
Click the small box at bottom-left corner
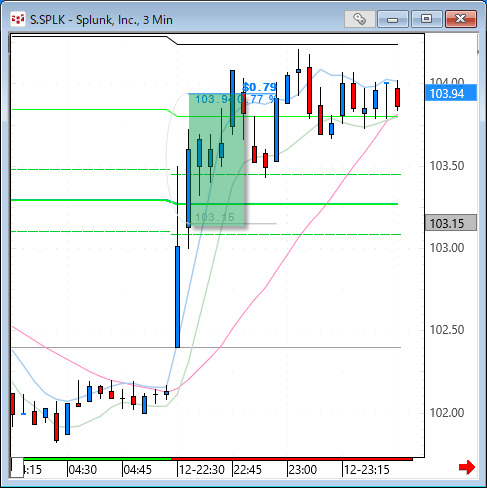(17, 467)
